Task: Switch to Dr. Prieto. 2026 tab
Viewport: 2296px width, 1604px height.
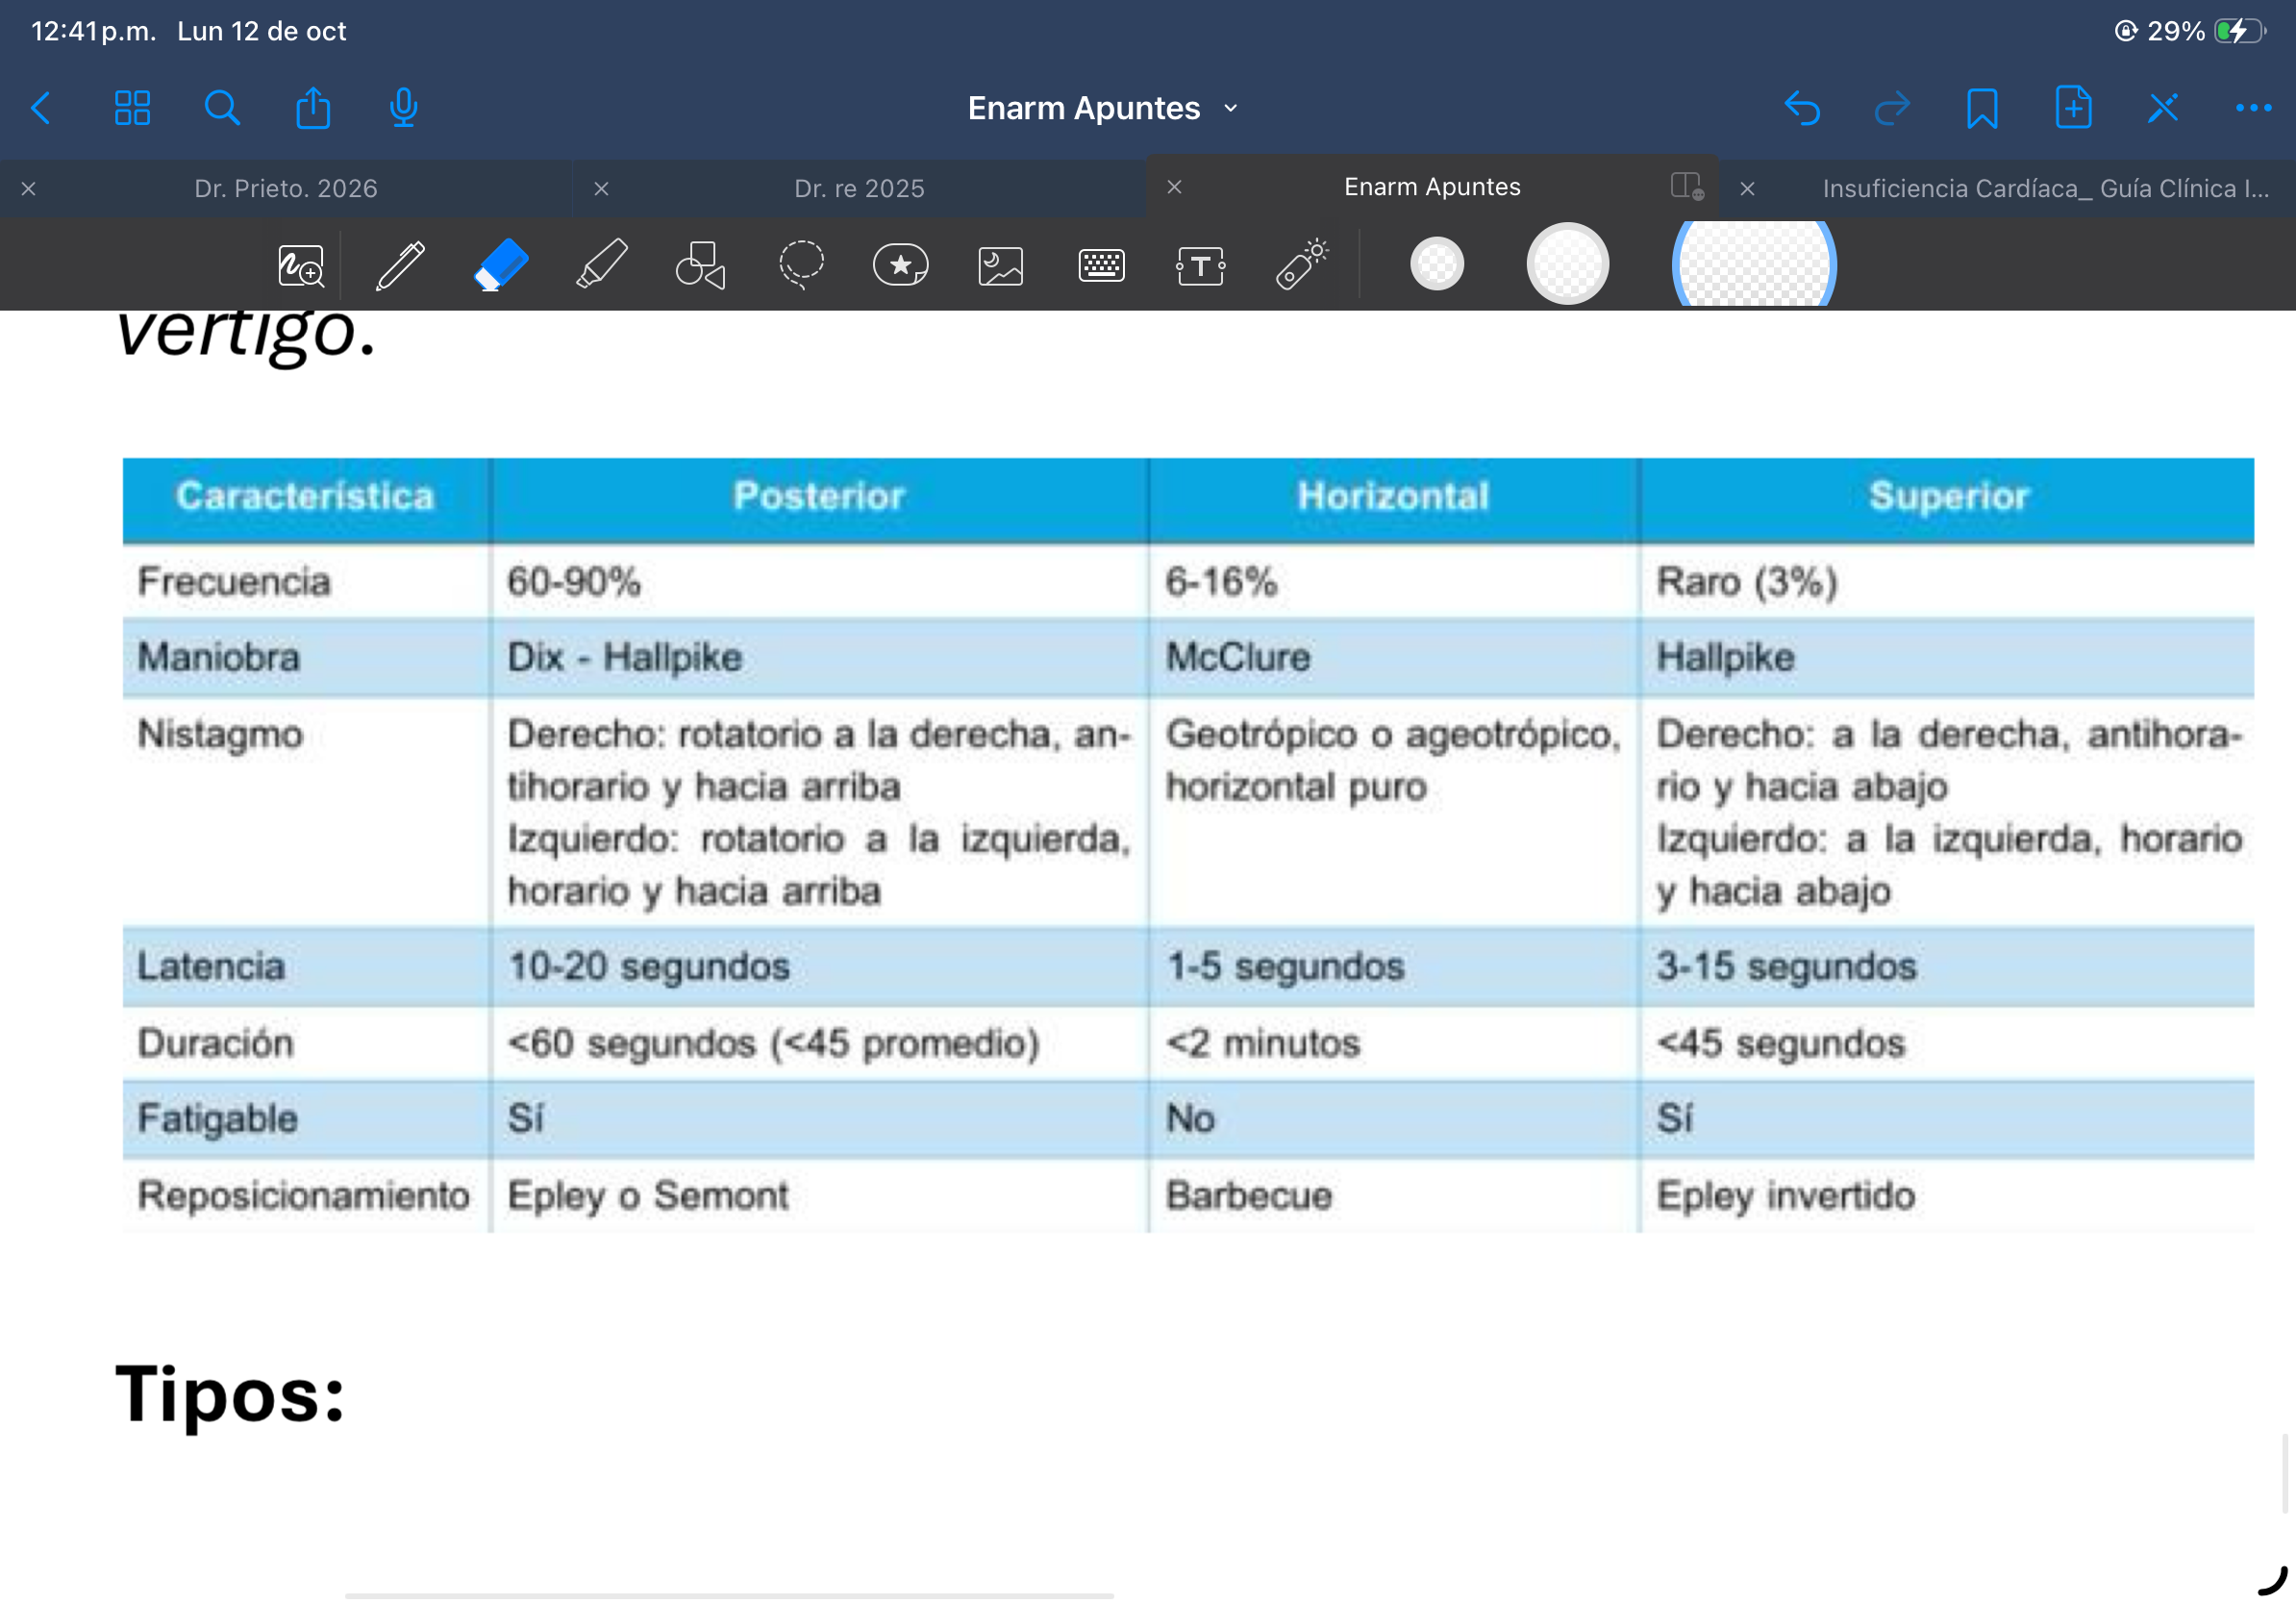Action: tap(286, 188)
